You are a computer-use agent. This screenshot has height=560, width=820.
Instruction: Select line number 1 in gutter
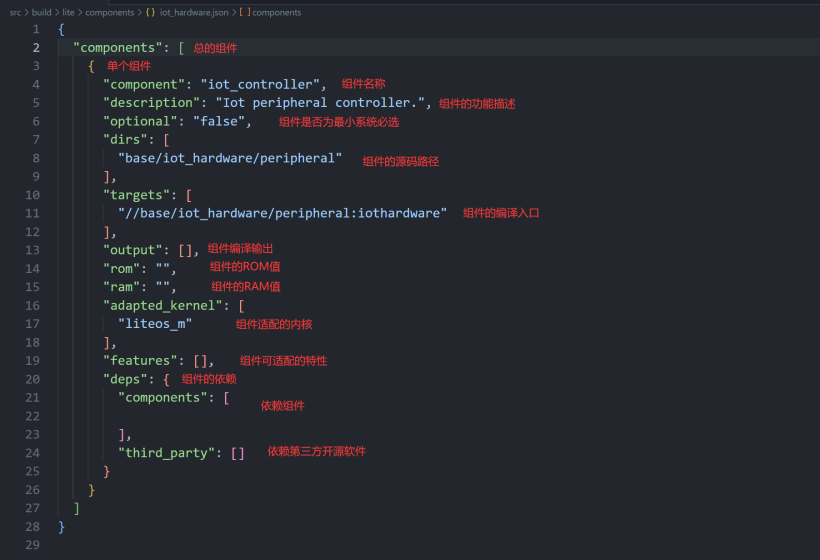point(36,29)
